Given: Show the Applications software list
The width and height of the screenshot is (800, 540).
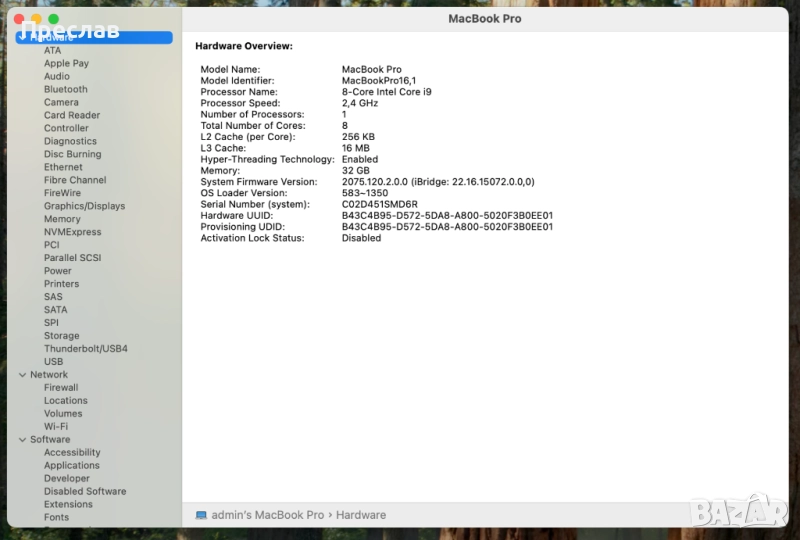Looking at the screenshot, I should [x=71, y=466].
